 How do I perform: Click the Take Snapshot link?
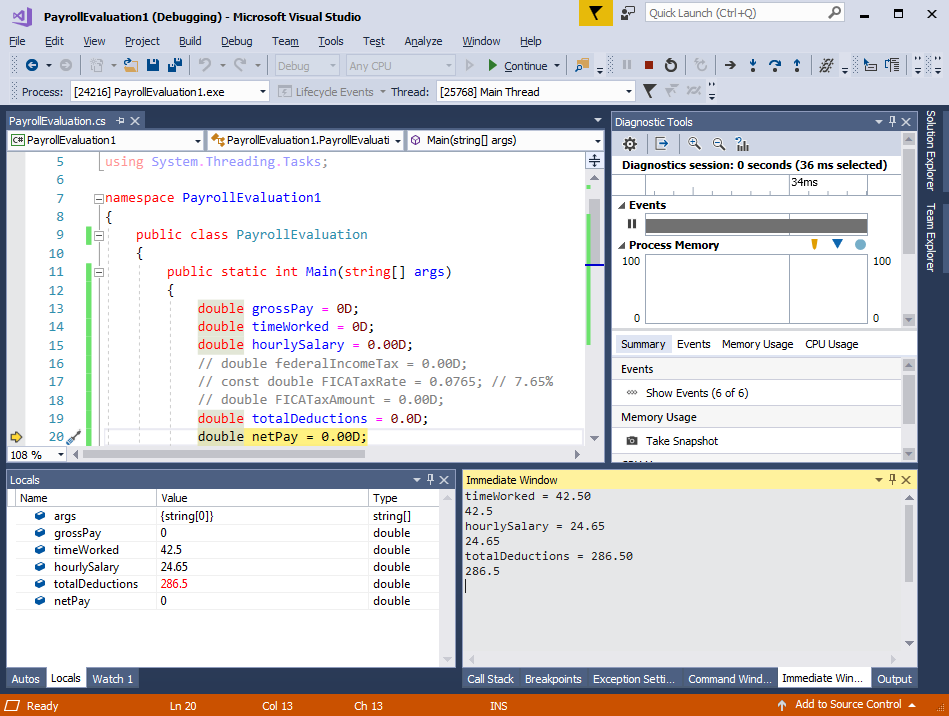point(681,441)
